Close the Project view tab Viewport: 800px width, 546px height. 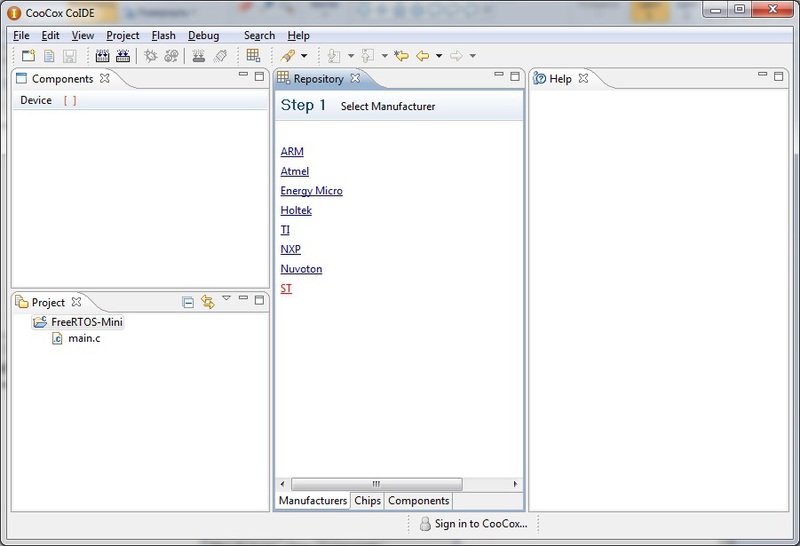[x=77, y=302]
